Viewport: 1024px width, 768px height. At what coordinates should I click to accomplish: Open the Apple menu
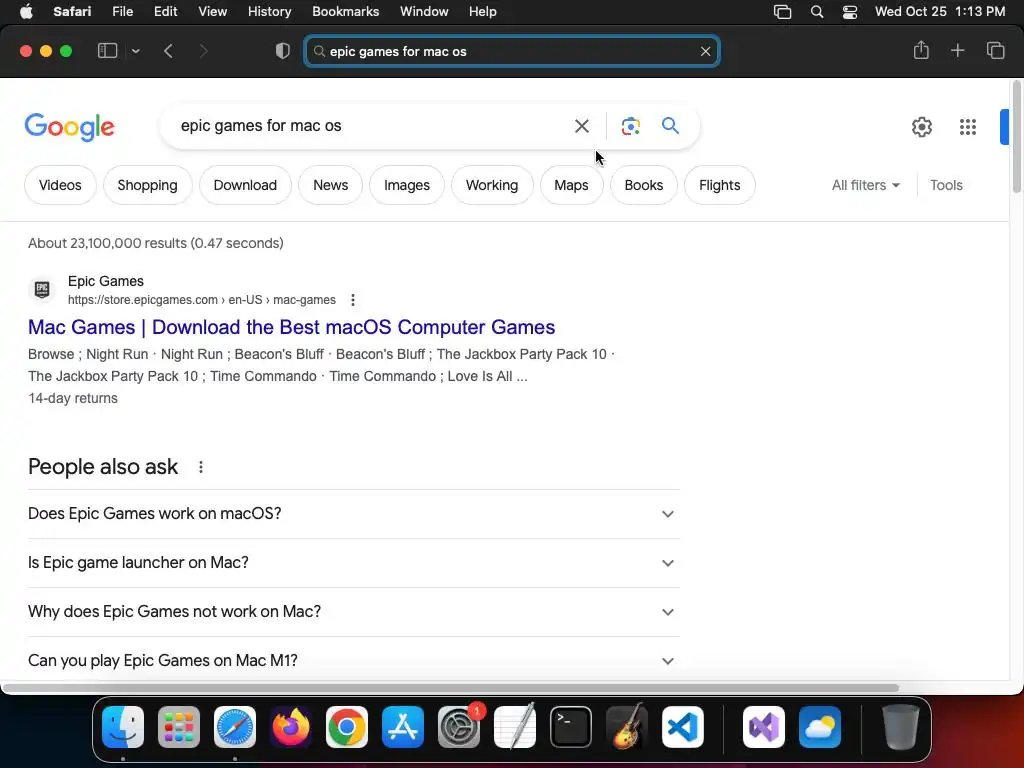click(x=26, y=12)
